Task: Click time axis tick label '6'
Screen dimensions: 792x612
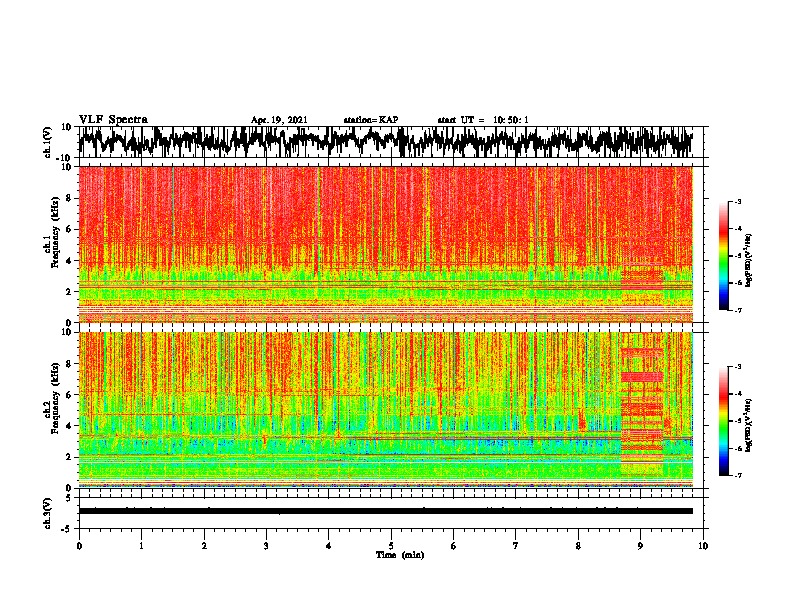Action: pos(453,546)
